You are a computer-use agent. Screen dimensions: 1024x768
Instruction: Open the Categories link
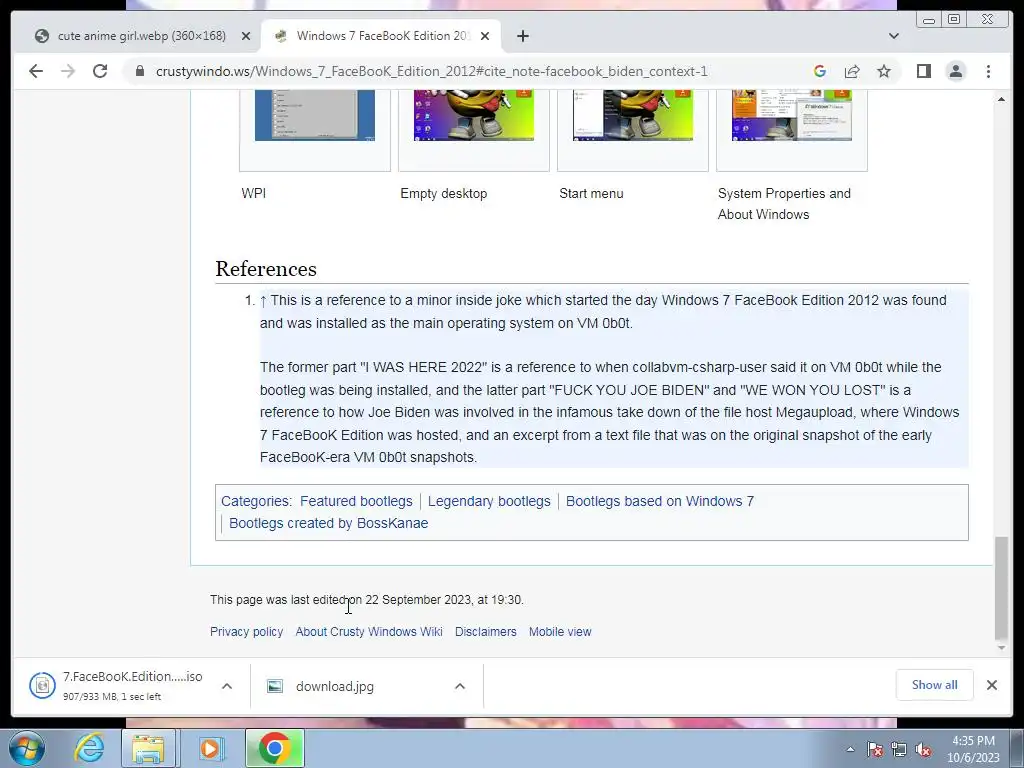[x=255, y=501]
